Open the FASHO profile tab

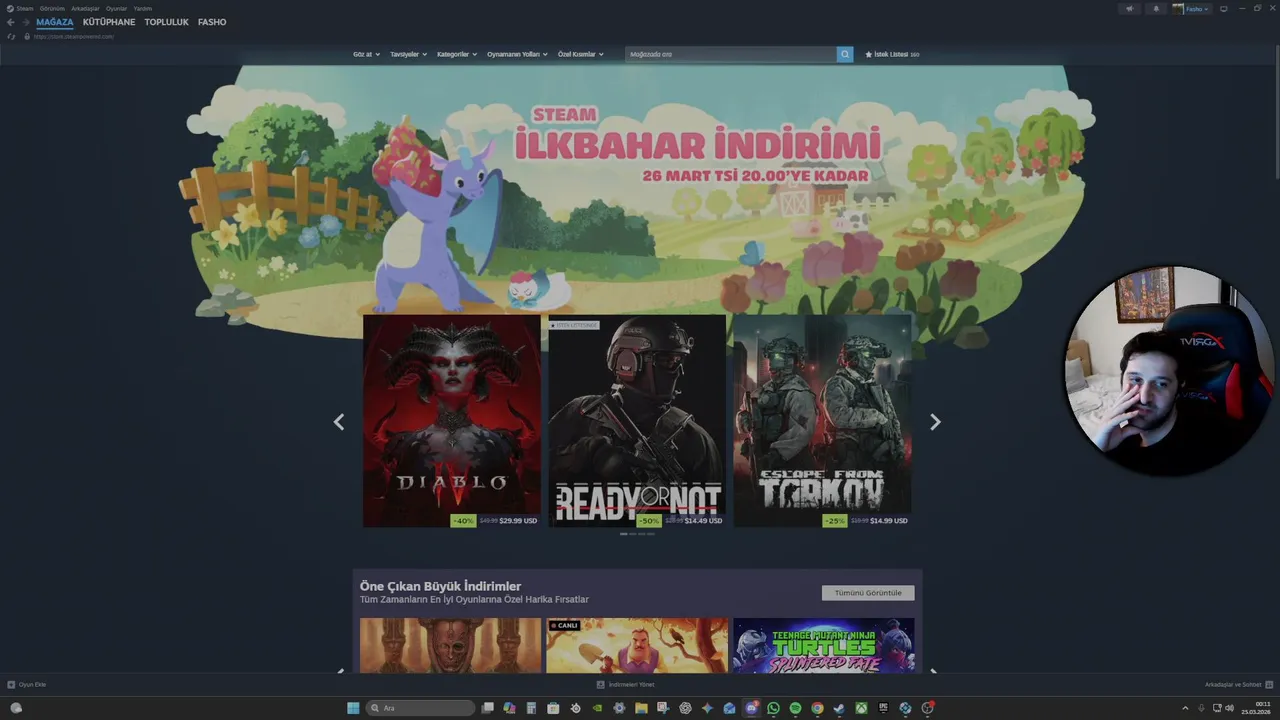(212, 22)
